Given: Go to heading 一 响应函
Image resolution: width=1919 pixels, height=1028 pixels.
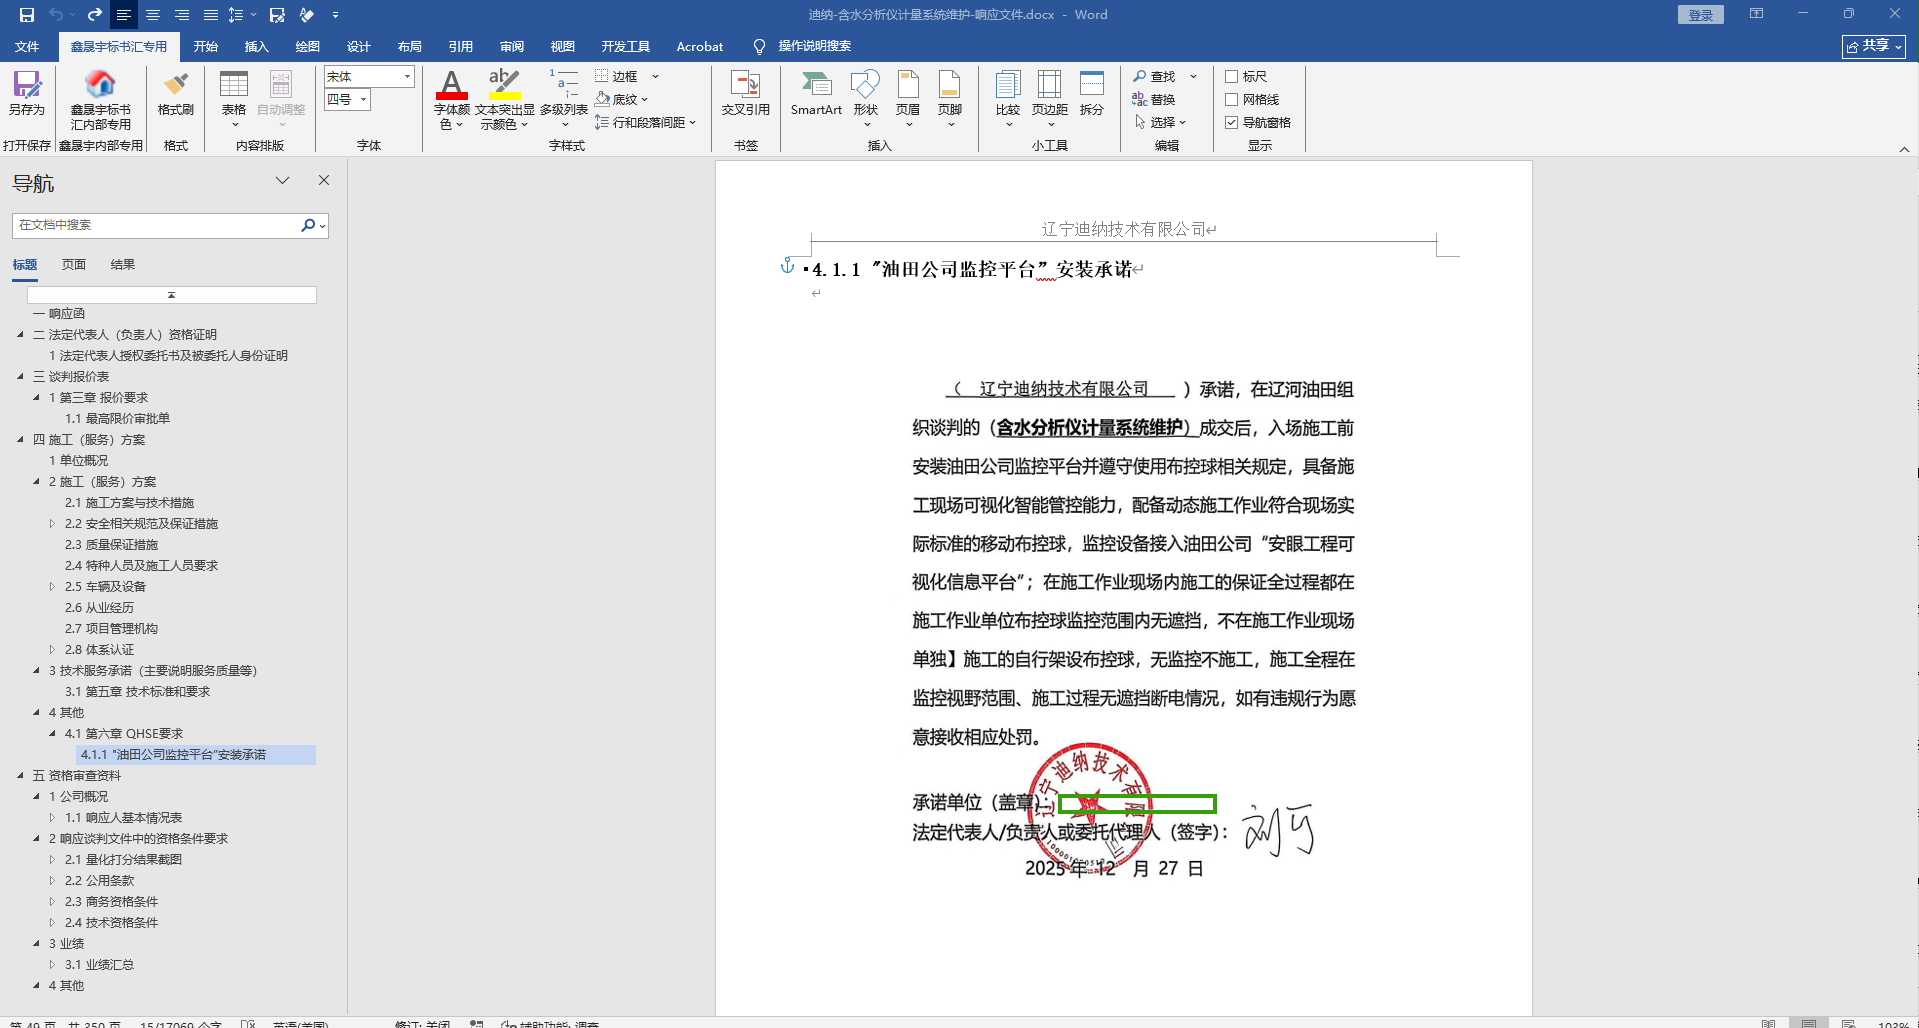Looking at the screenshot, I should click(59, 314).
